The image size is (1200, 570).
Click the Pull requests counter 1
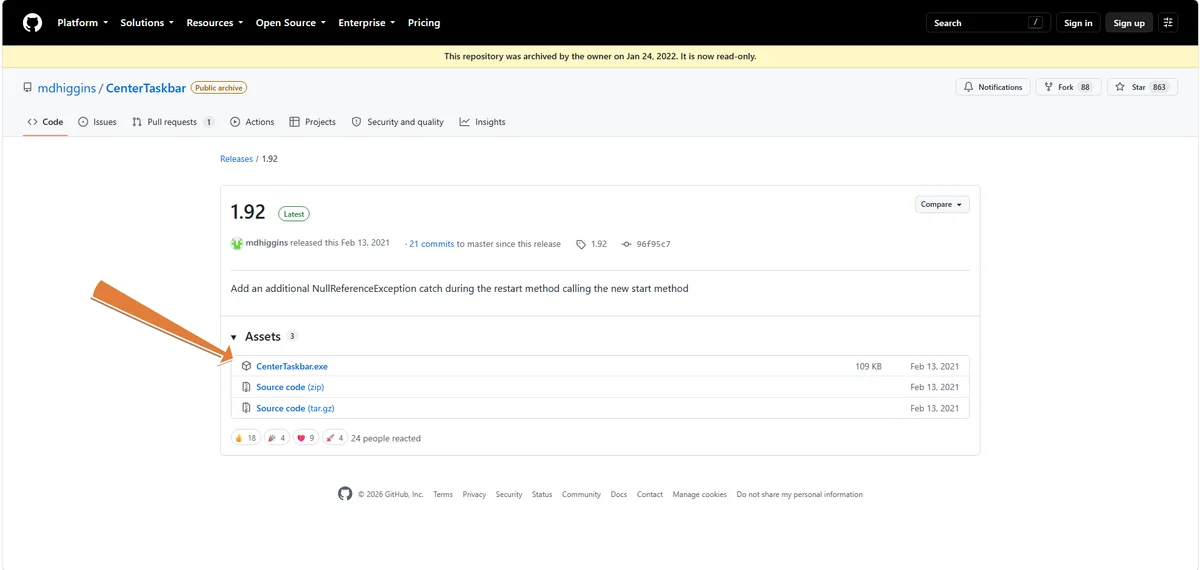click(208, 122)
